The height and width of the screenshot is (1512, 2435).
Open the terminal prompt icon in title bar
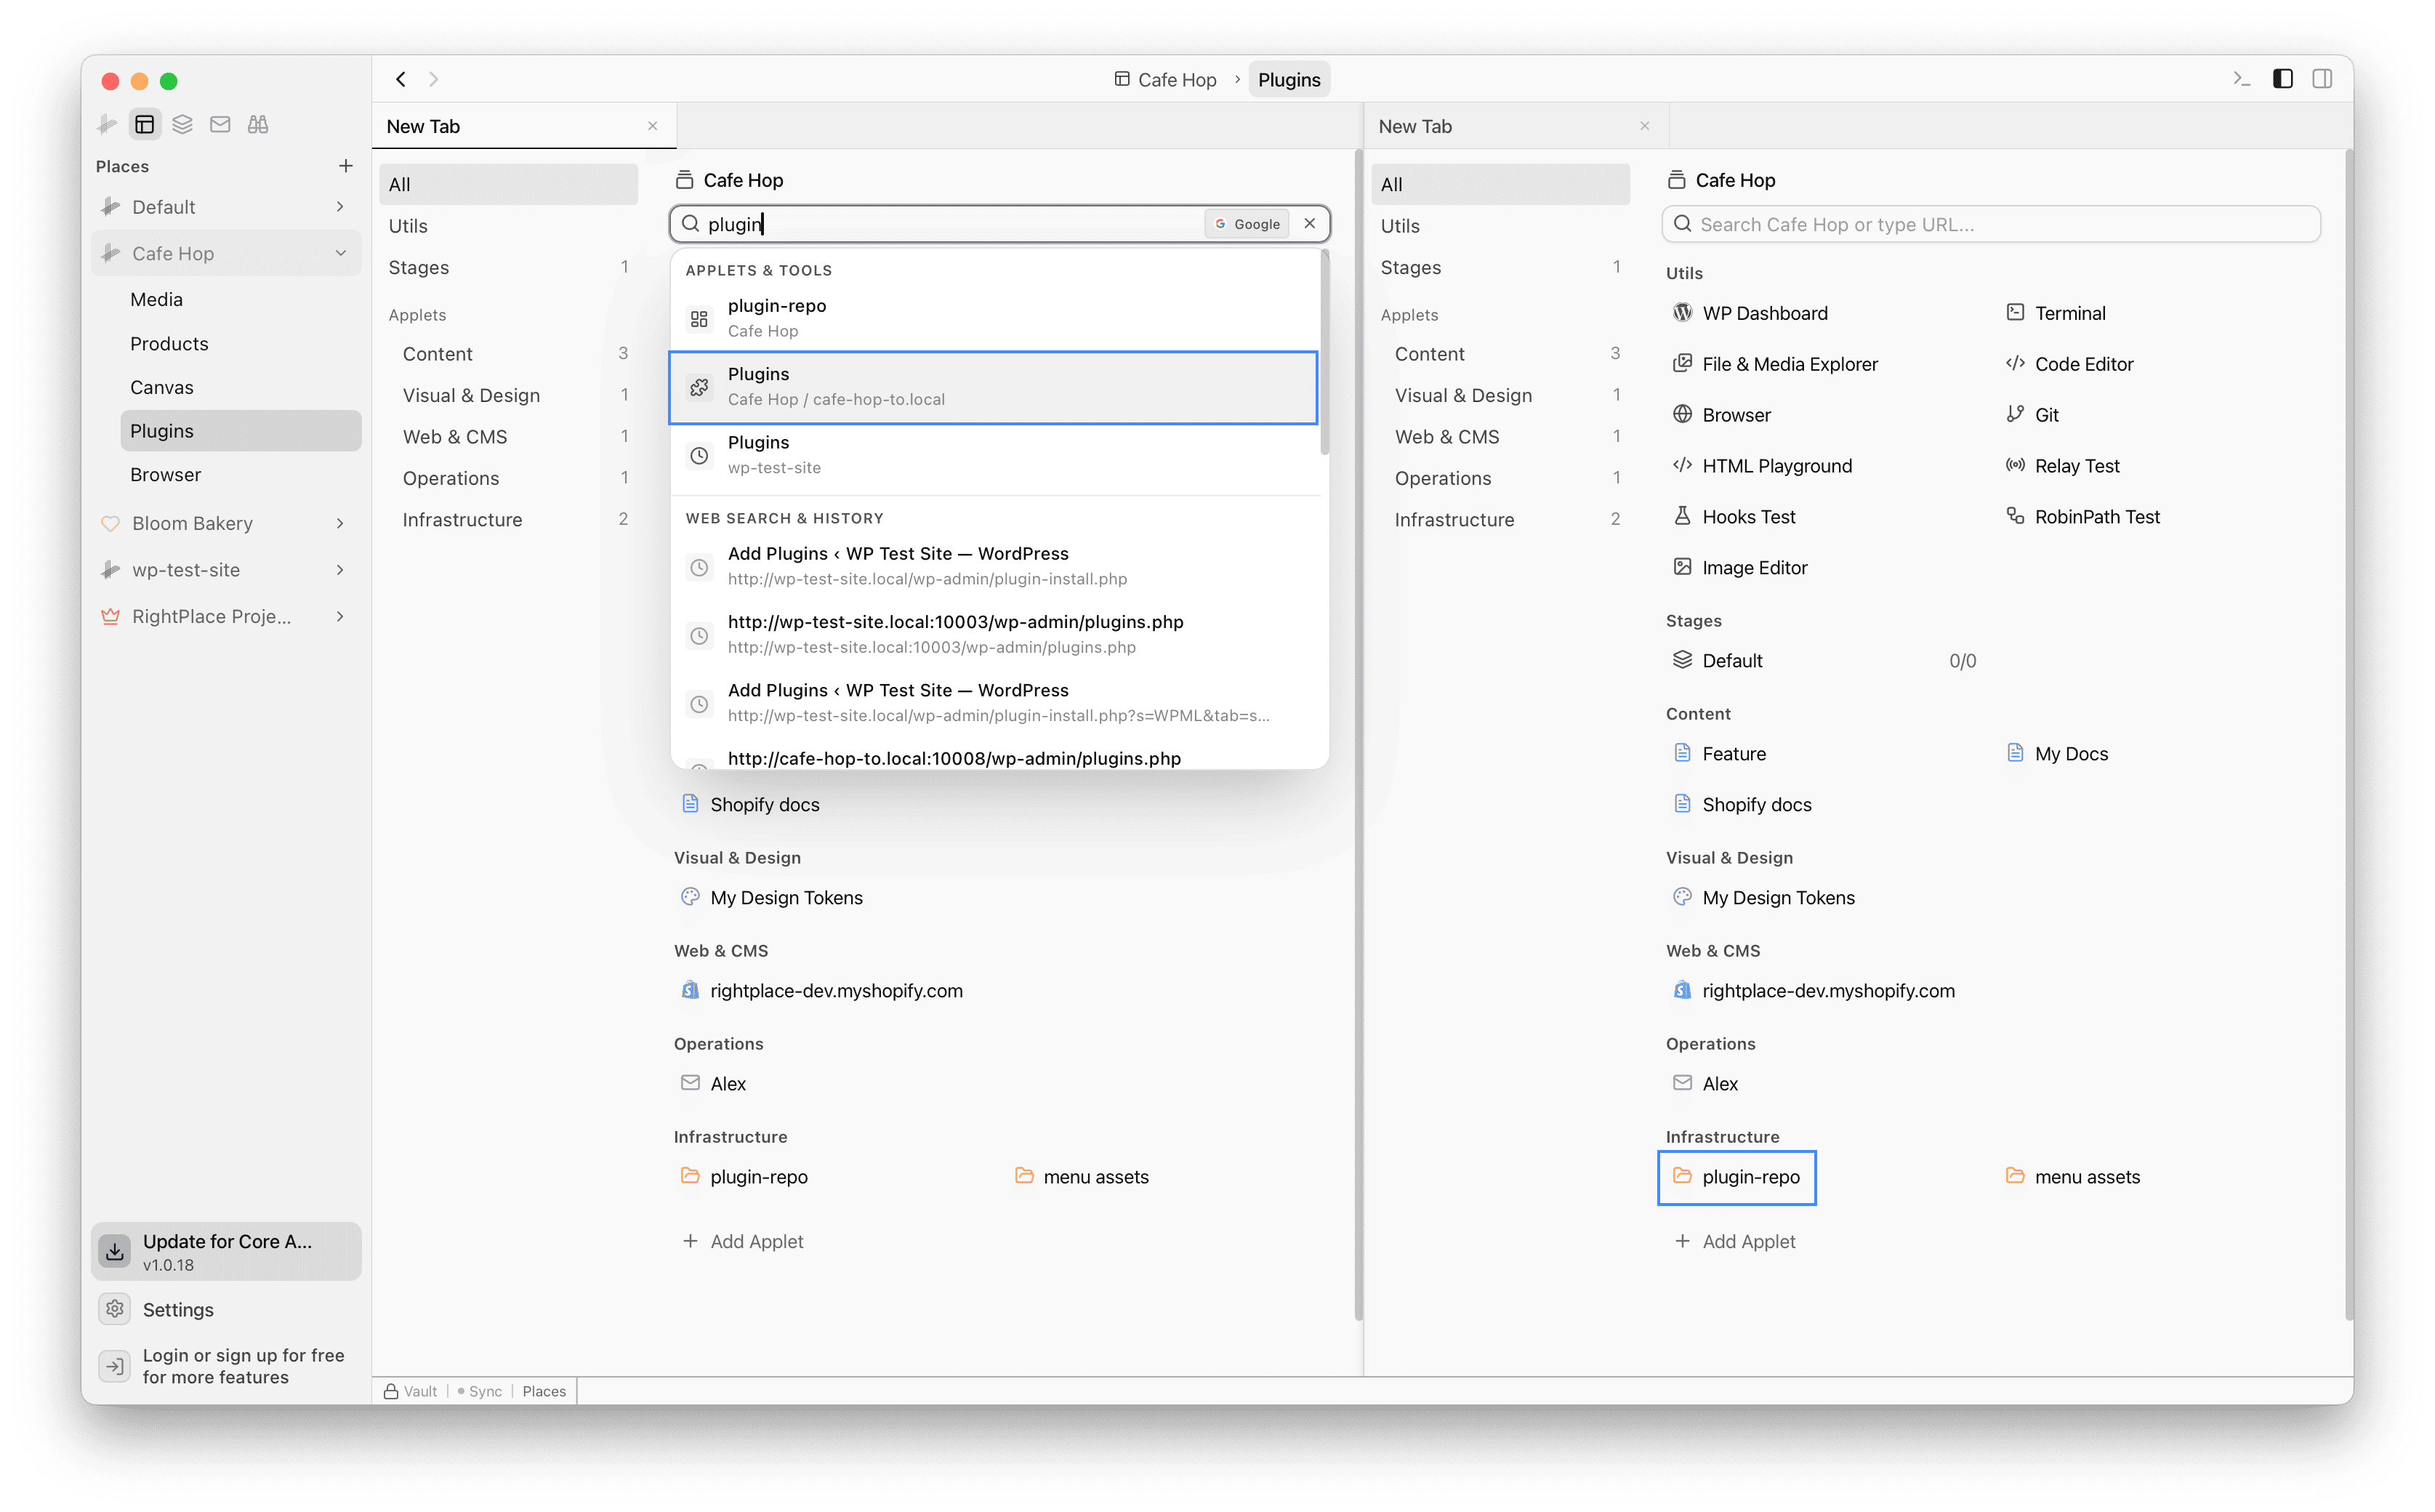click(x=2241, y=79)
